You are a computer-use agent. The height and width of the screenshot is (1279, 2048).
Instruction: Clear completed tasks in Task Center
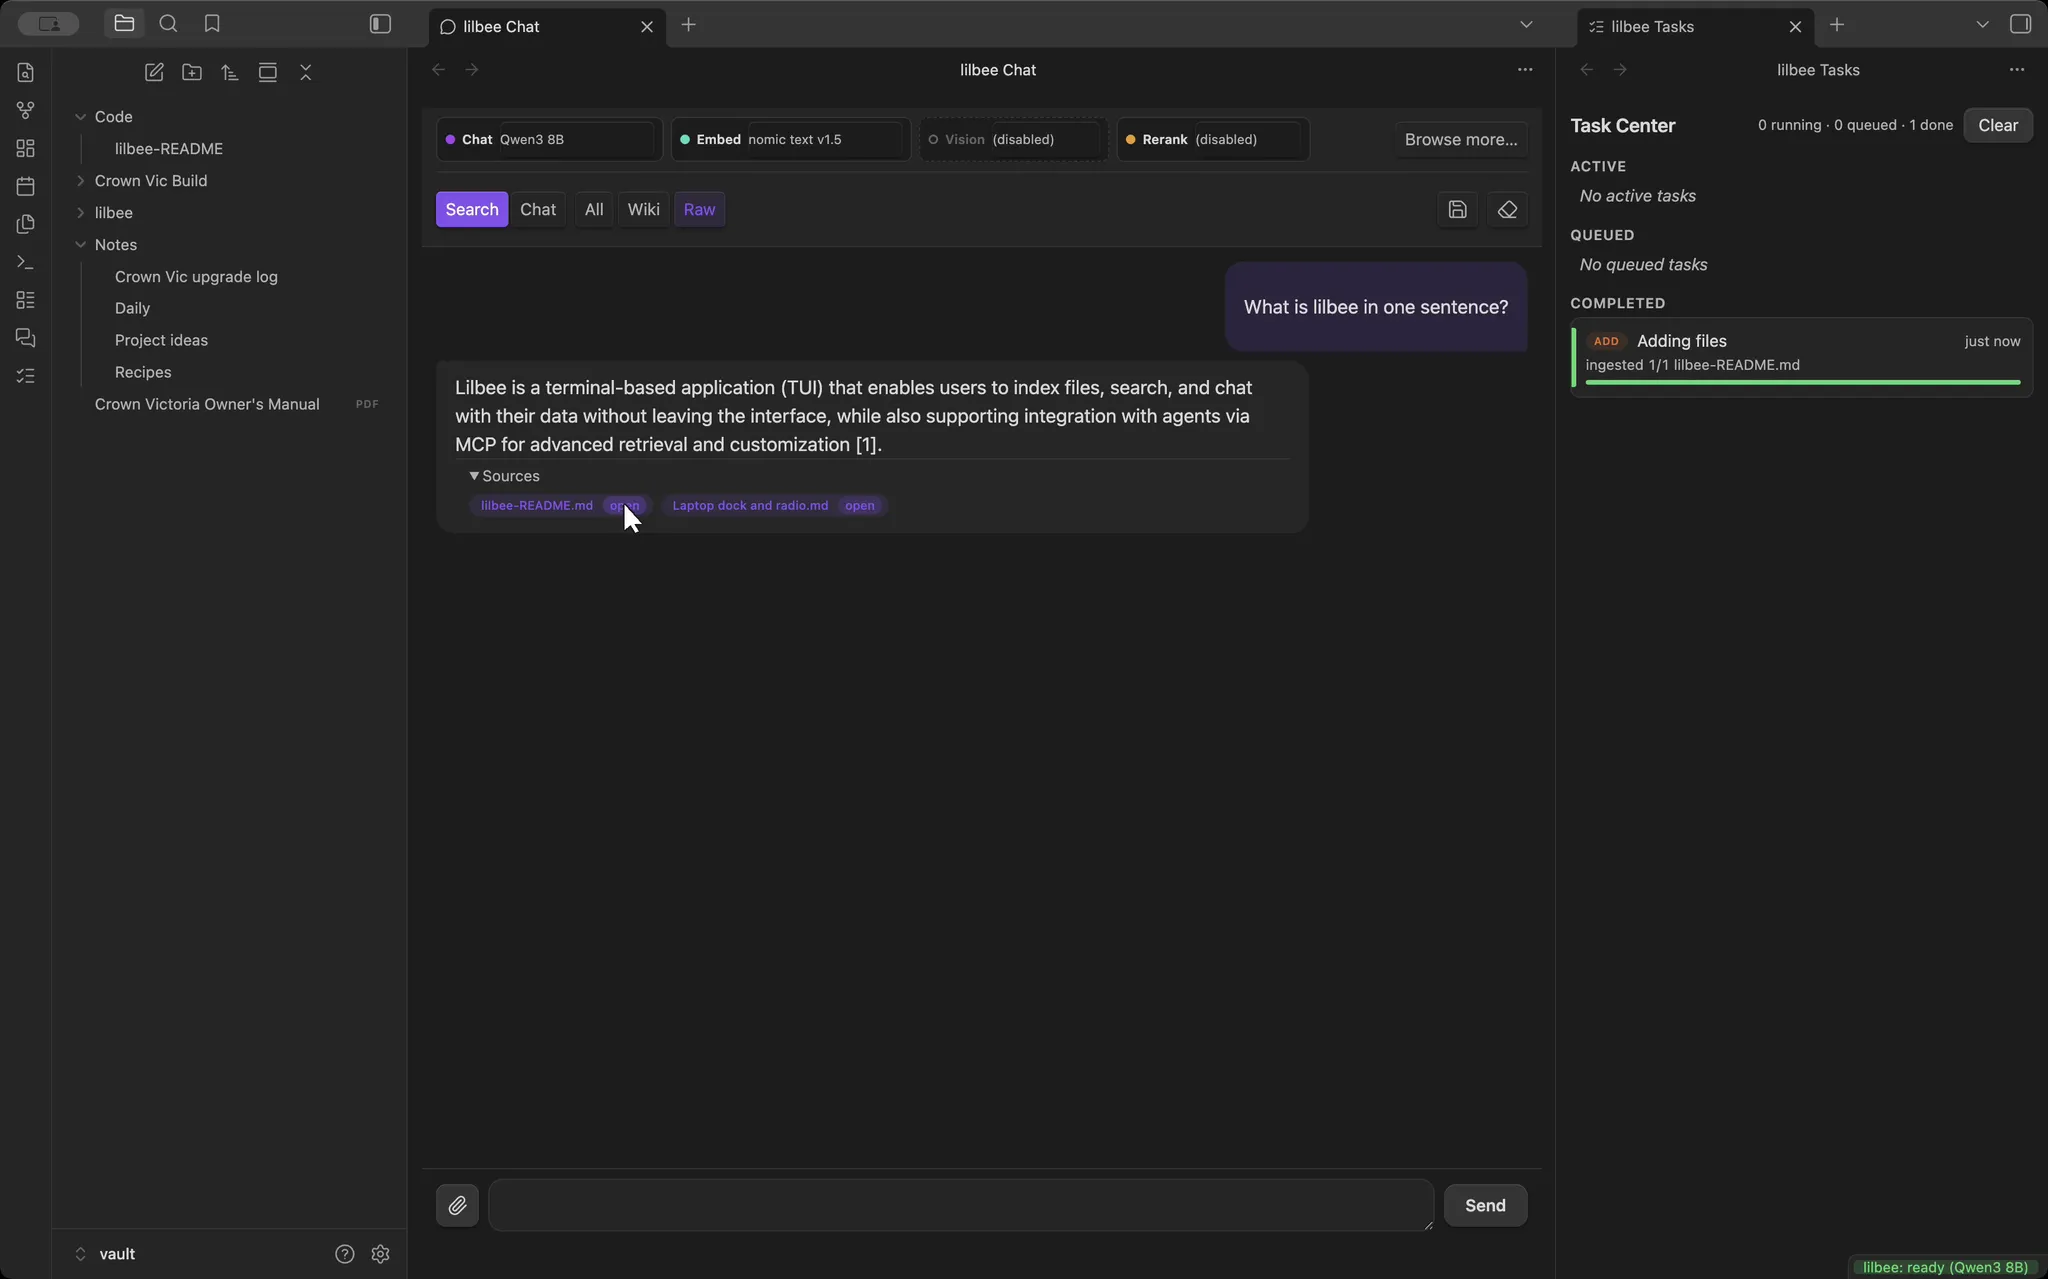1997,125
